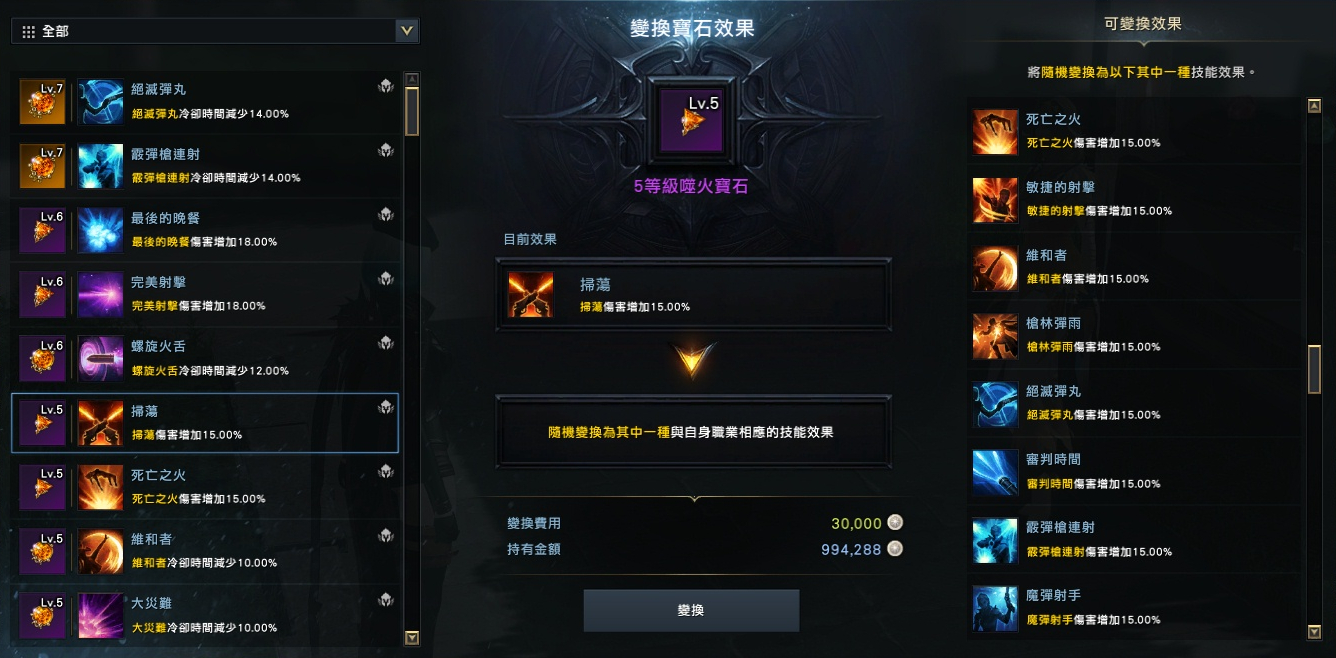This screenshot has width=1336, height=658.
Task: Click the Lv.5 gem icon in the center frame
Action: [692, 119]
